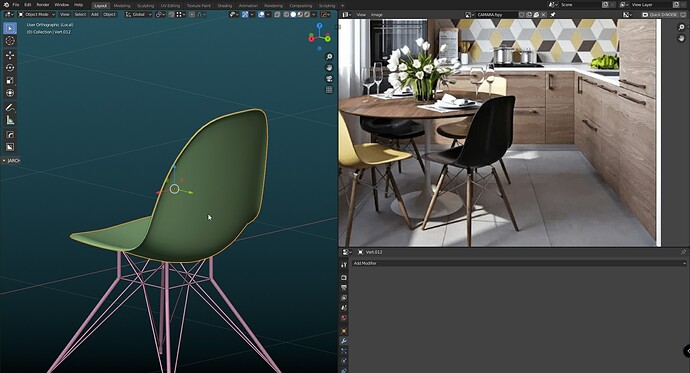Open the Global transform orientation dropdown
The height and width of the screenshot is (373, 690).
(138, 15)
